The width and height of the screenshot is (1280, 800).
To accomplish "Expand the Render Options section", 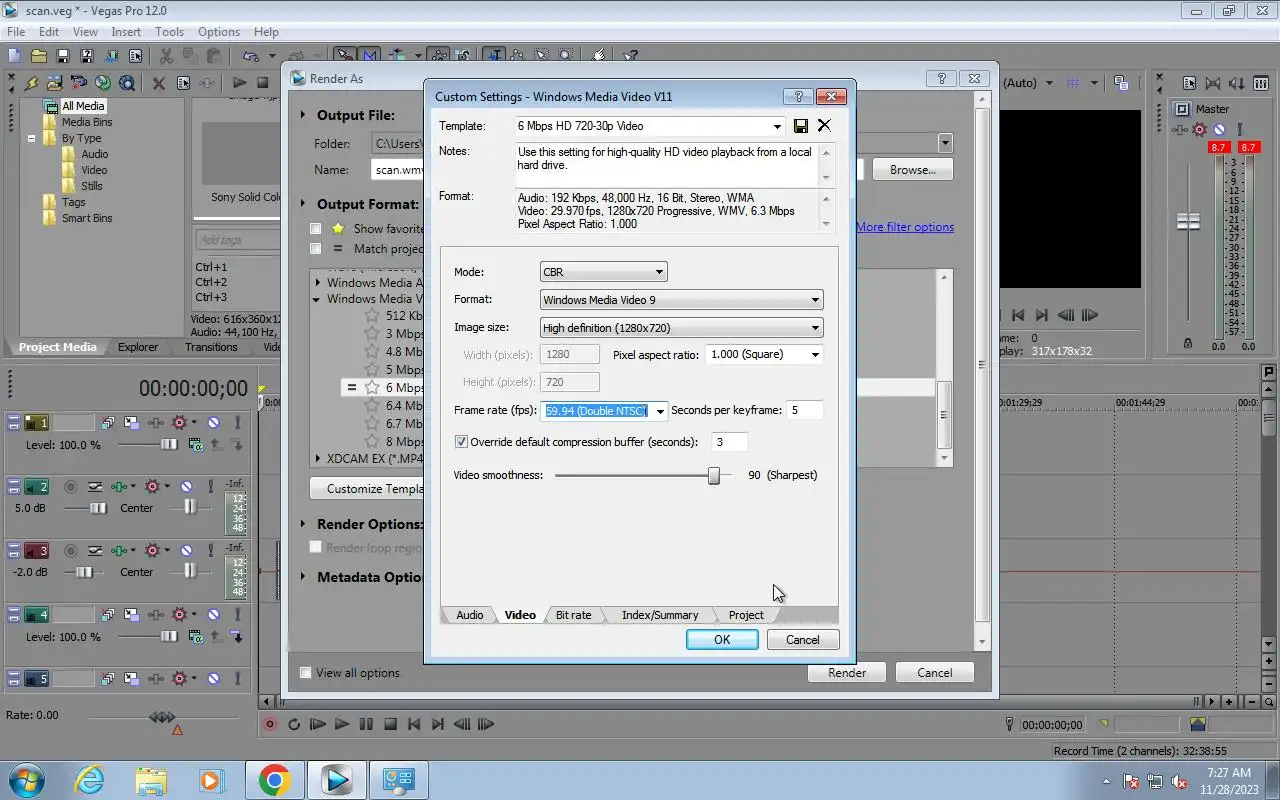I will tap(303, 524).
